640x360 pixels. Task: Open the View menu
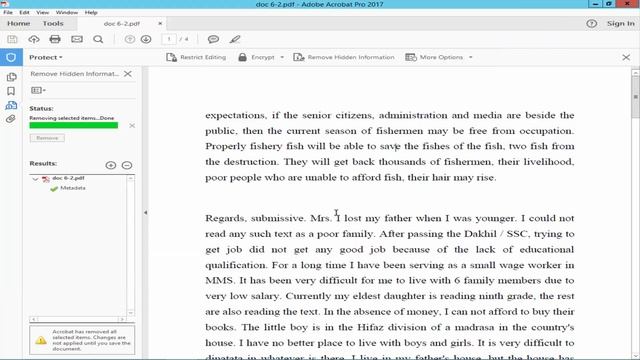coord(42,13)
